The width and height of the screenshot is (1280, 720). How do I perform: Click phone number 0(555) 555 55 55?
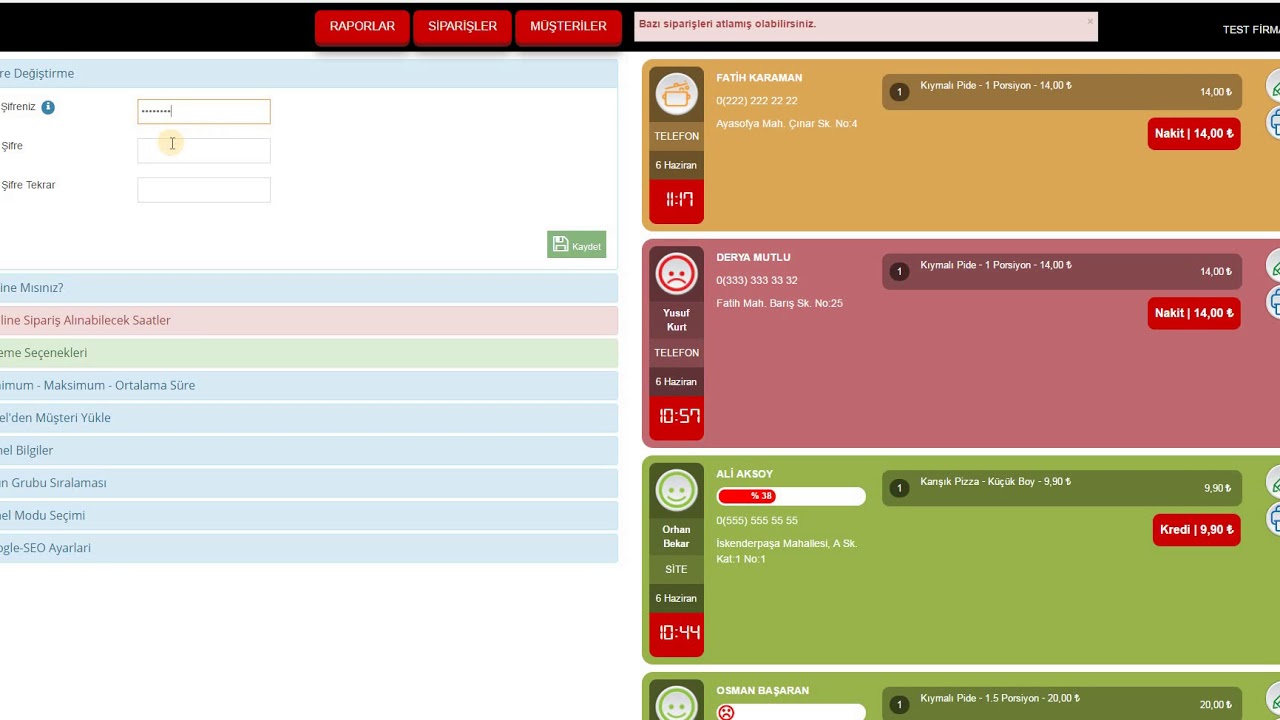(x=757, y=521)
